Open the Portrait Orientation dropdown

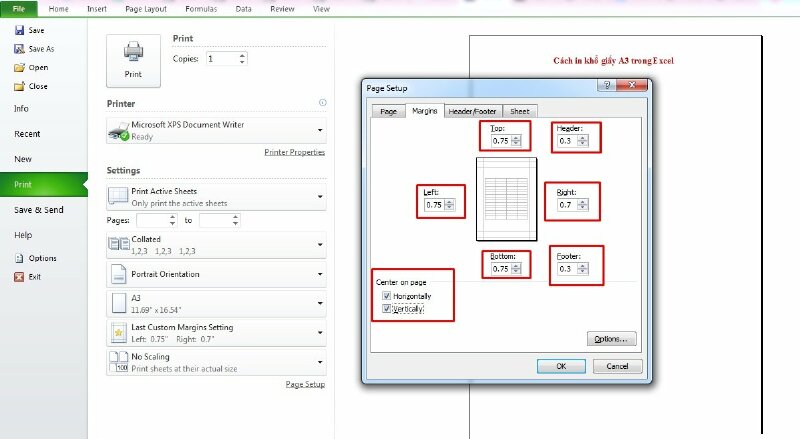[320, 274]
